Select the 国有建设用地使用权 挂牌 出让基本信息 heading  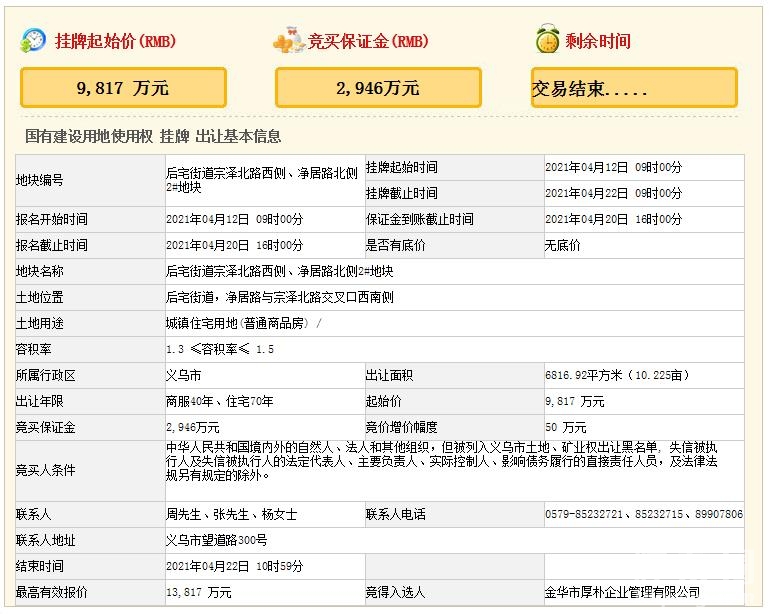click(153, 137)
